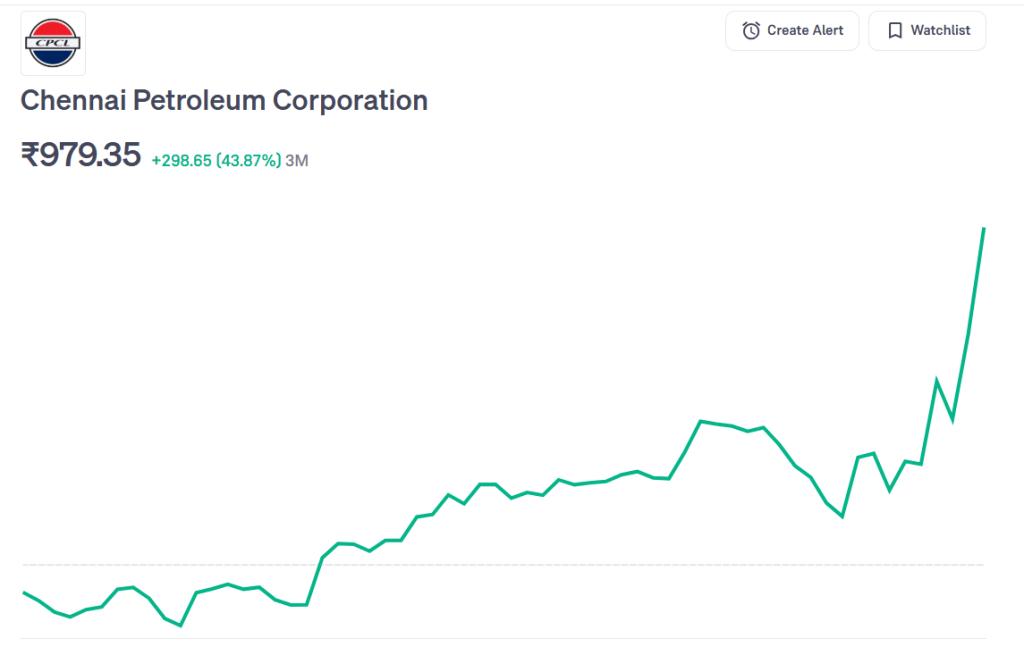Click the small spike just before the final surge
This screenshot has height=647, width=1024.
coord(936,380)
